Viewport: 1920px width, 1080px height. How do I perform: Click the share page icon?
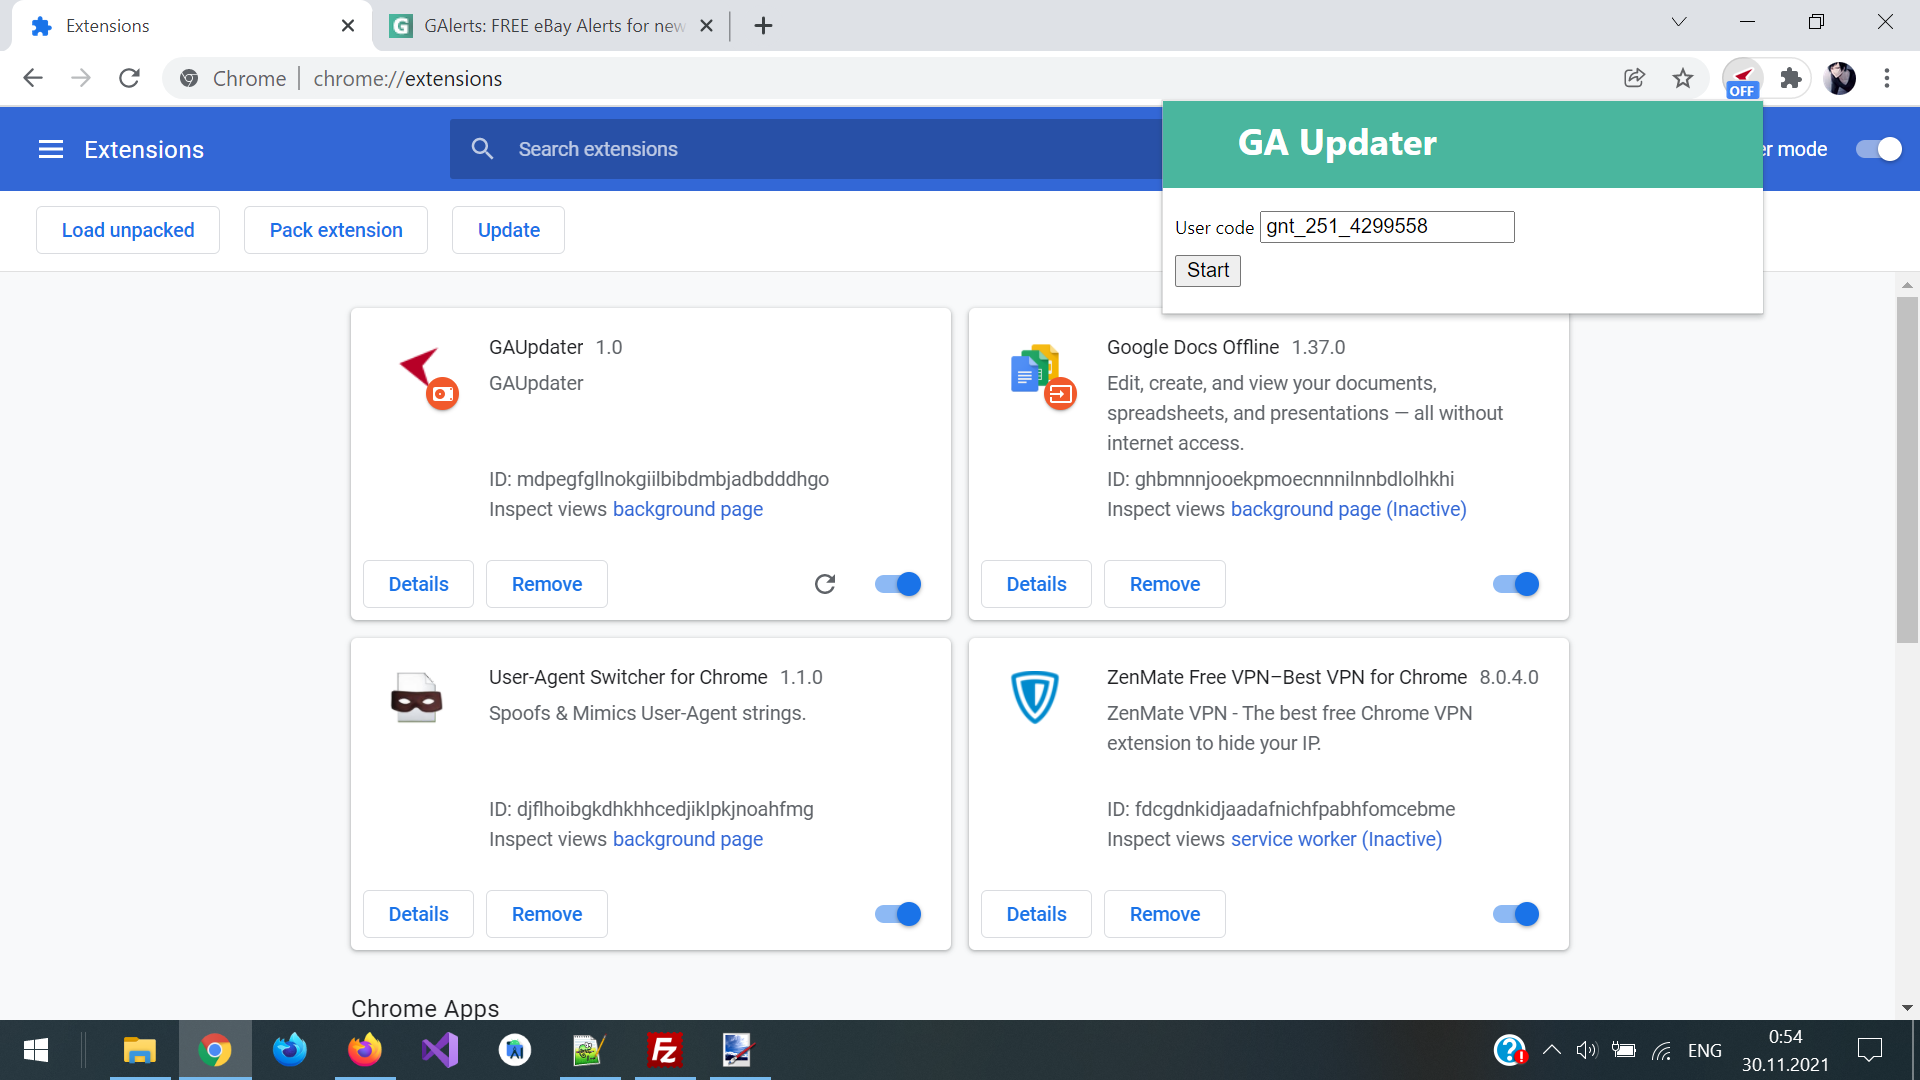click(x=1634, y=78)
